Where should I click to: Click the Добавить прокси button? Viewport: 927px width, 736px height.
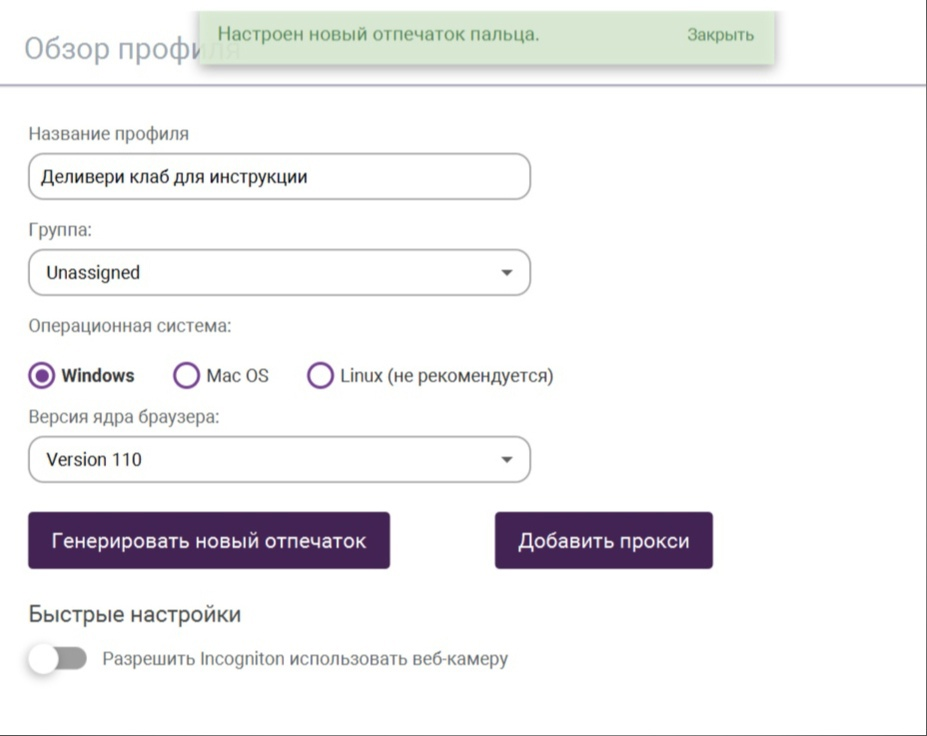tap(604, 540)
